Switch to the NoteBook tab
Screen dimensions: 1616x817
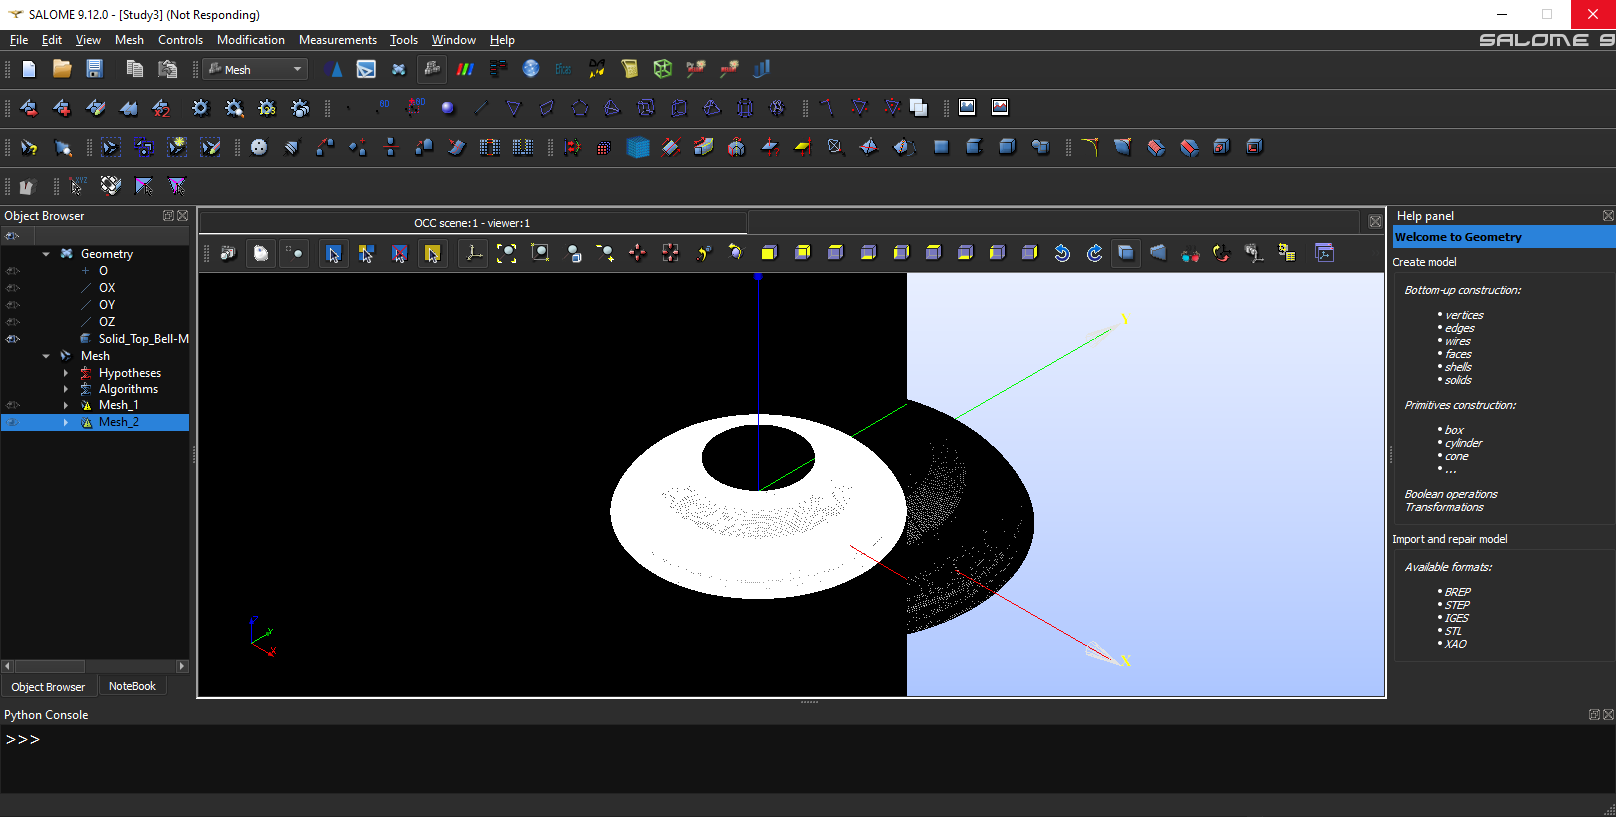click(x=132, y=686)
